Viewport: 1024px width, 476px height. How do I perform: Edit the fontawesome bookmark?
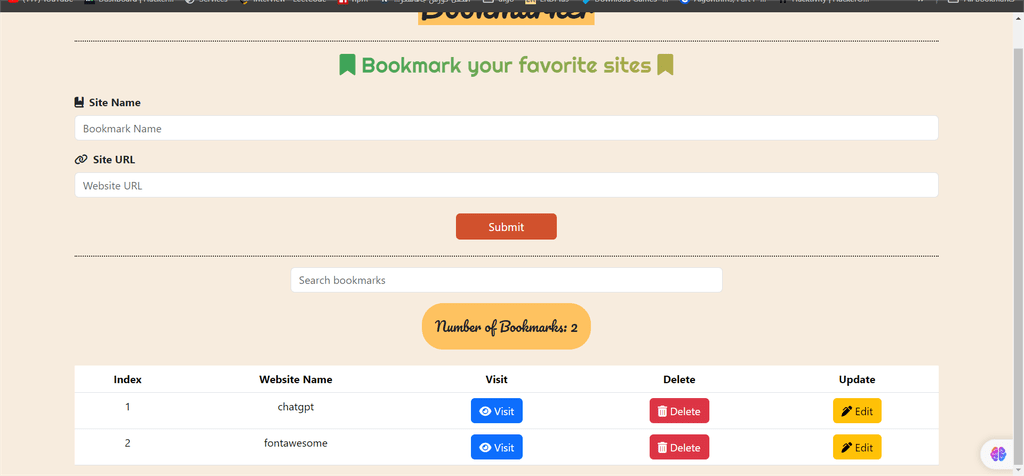pyautogui.click(x=857, y=447)
